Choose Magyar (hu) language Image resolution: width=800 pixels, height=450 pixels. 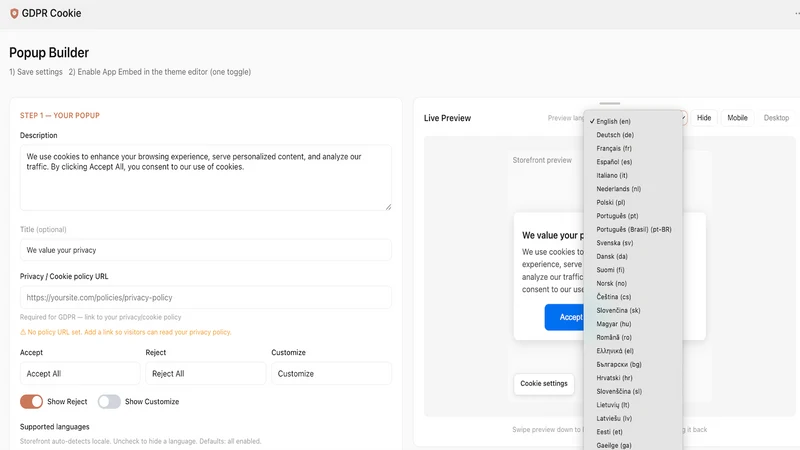point(633,324)
